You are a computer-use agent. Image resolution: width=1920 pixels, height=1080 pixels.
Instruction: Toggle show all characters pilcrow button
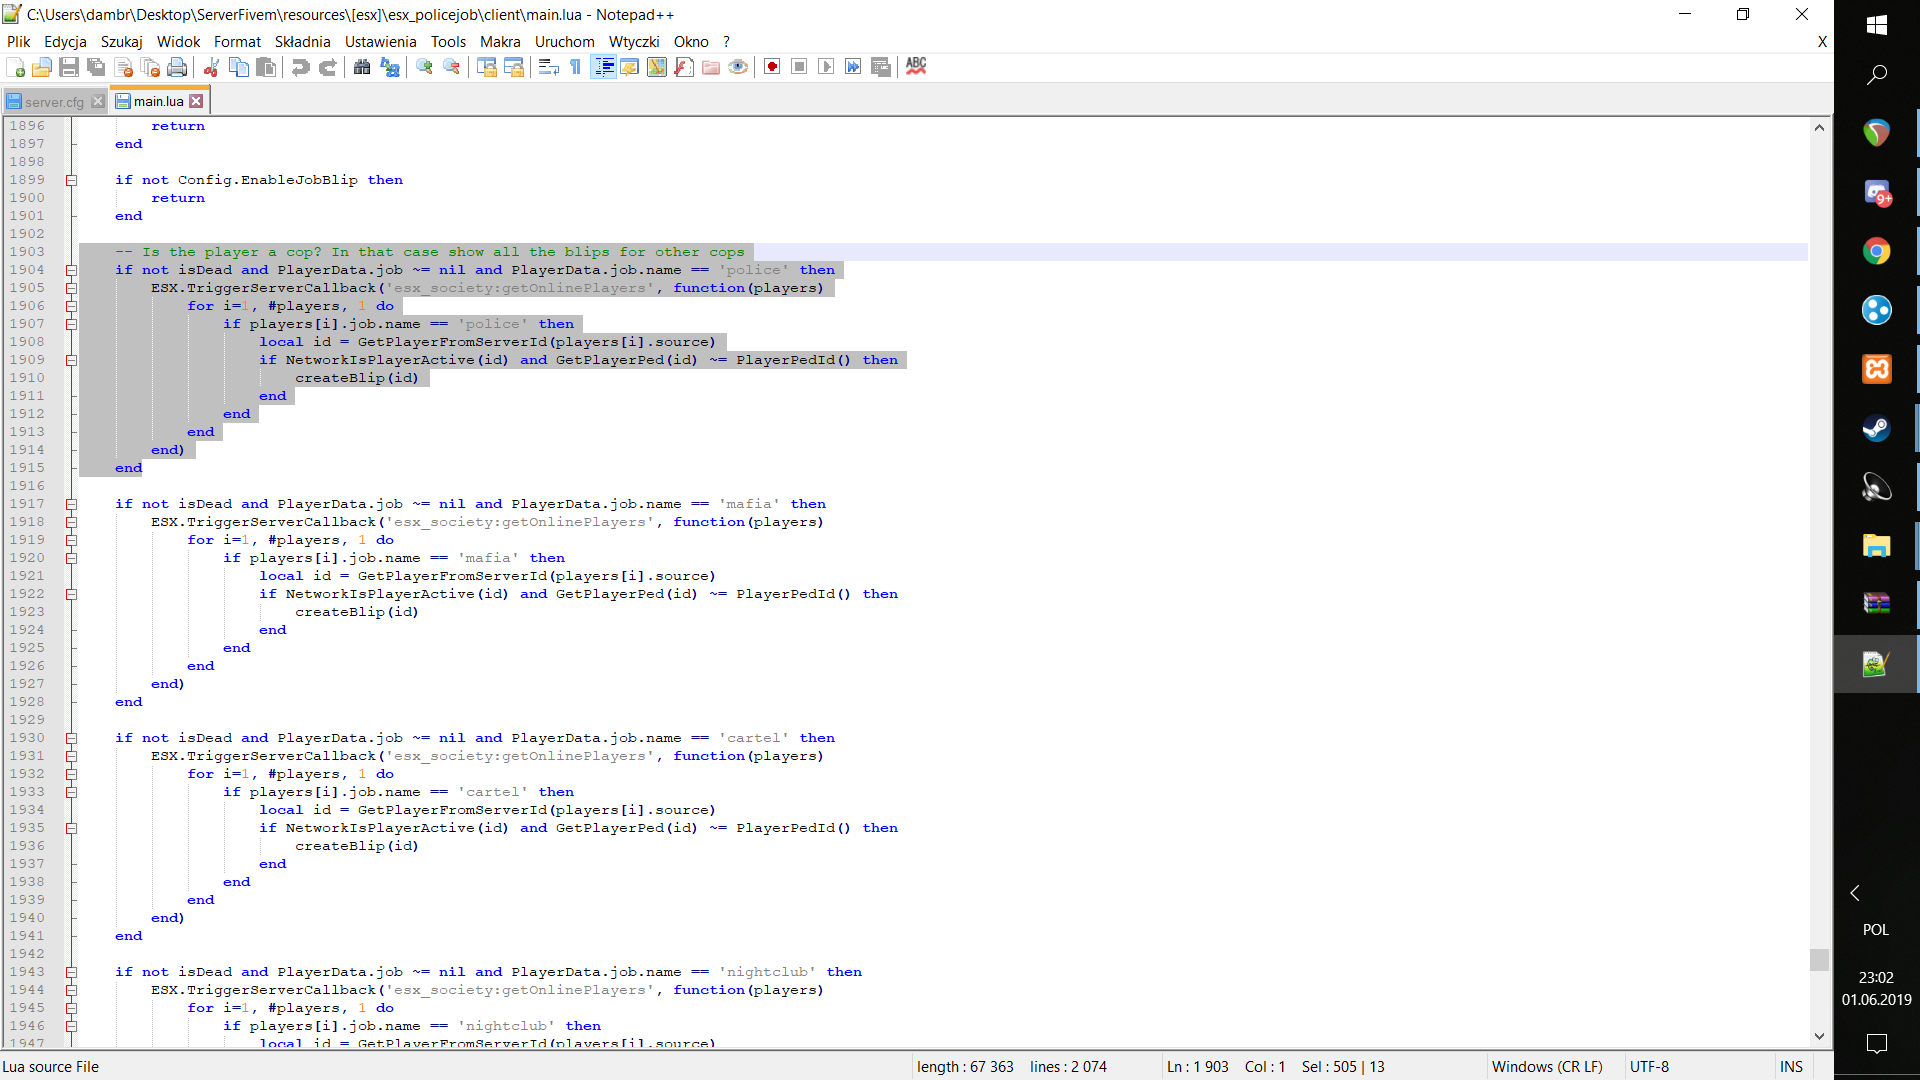[x=576, y=67]
